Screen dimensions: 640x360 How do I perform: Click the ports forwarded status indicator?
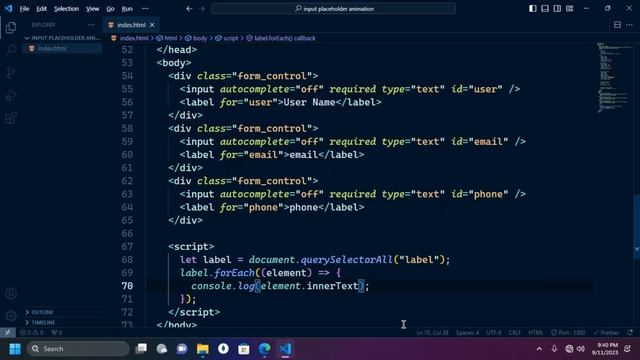pos(57,333)
